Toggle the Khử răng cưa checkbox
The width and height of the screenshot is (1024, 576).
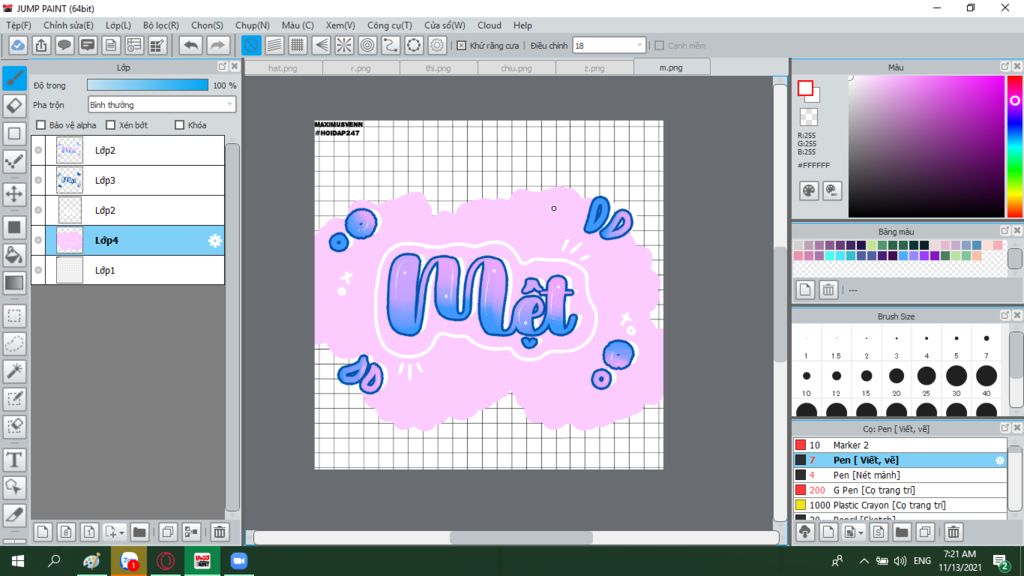[462, 46]
